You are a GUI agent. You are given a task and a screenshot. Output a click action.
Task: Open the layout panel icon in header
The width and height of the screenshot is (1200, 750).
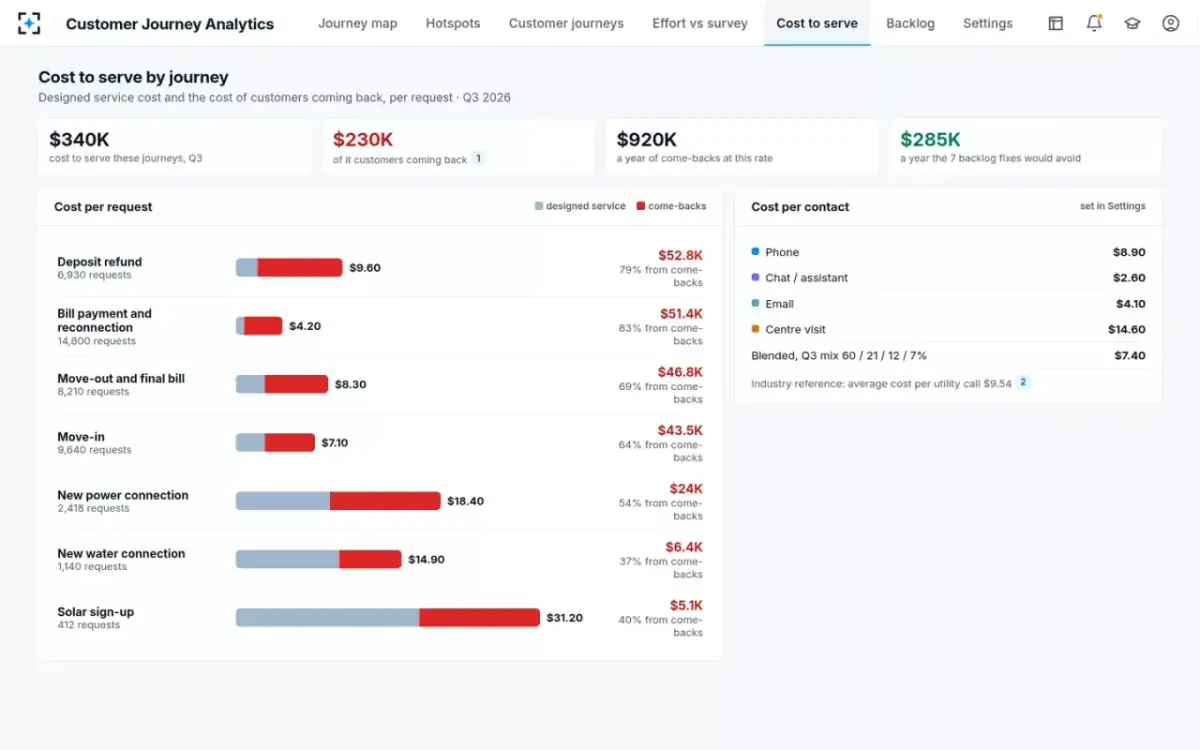pyautogui.click(x=1056, y=23)
